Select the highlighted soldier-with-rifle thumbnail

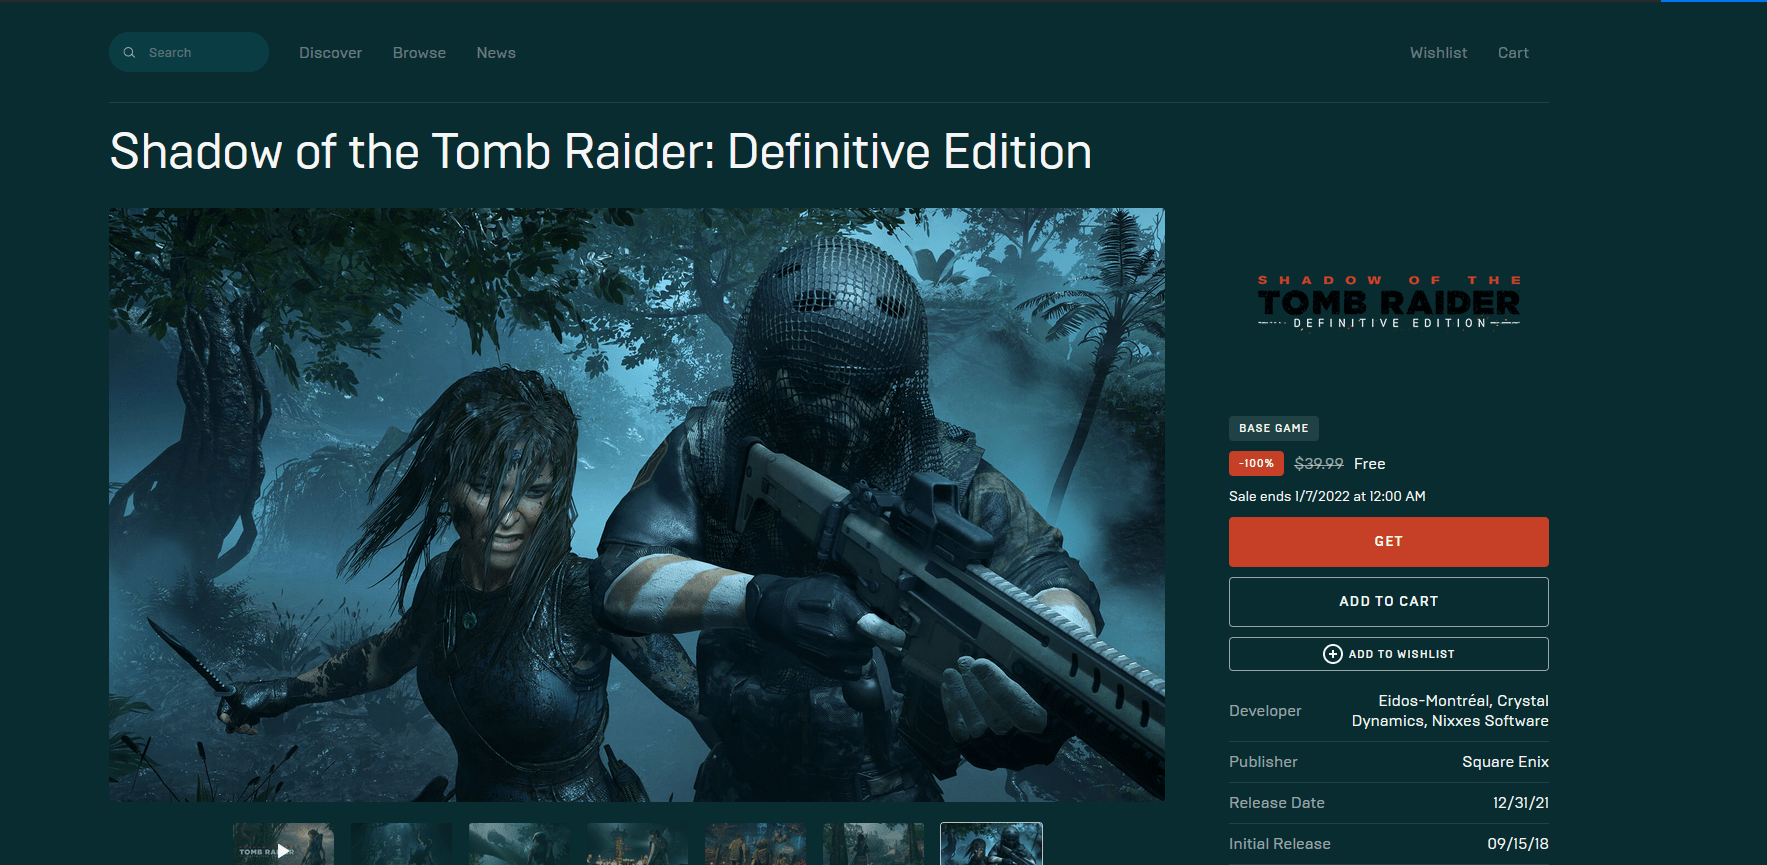pyautogui.click(x=991, y=844)
